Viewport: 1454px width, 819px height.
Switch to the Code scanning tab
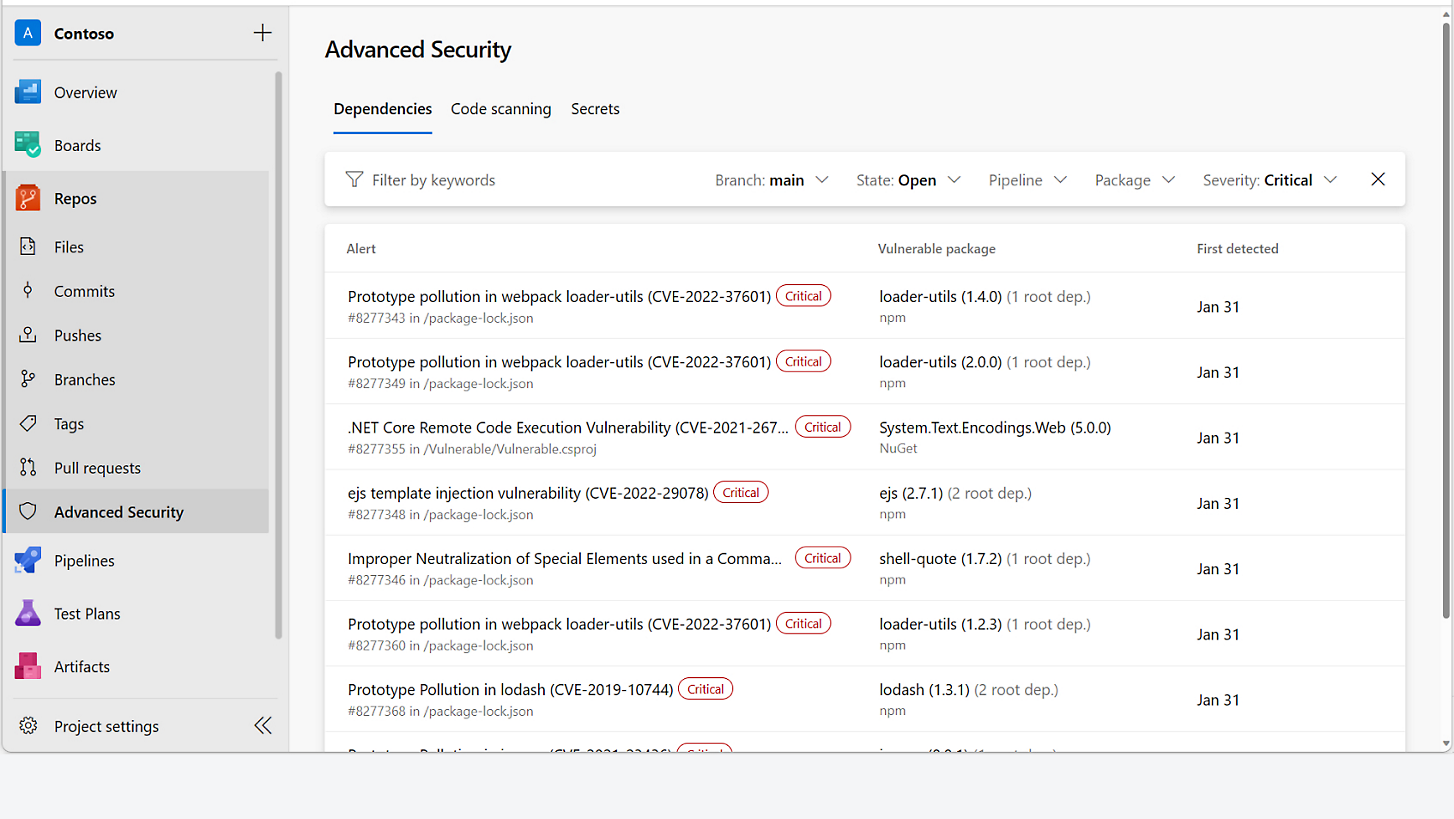(501, 109)
